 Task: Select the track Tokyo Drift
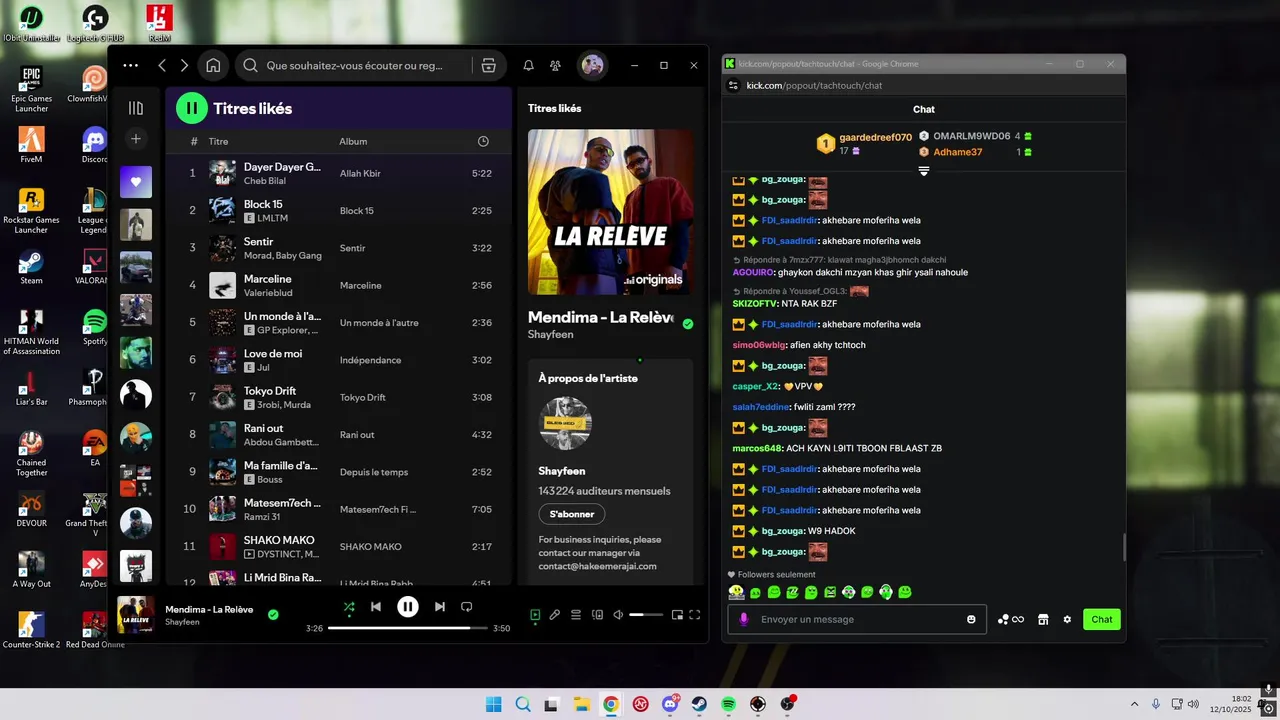pyautogui.click(x=339, y=397)
